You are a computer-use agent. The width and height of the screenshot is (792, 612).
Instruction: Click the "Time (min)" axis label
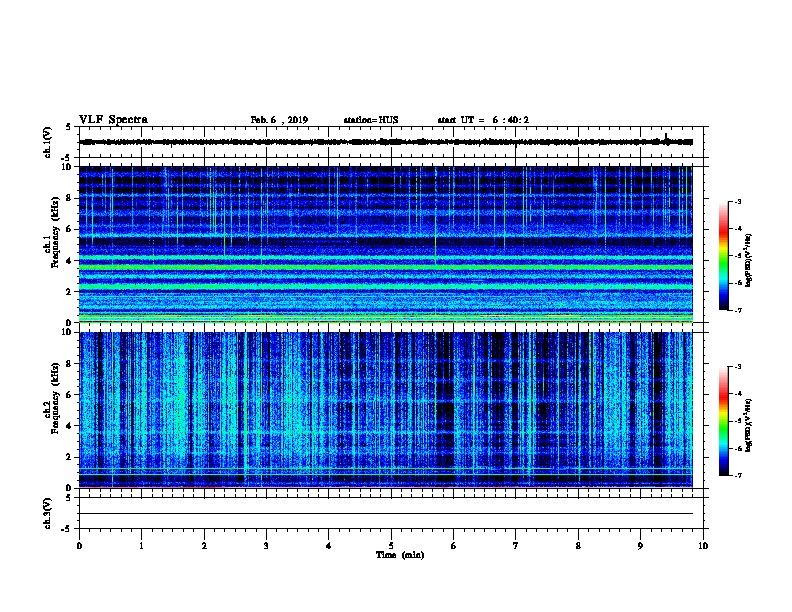click(400, 555)
